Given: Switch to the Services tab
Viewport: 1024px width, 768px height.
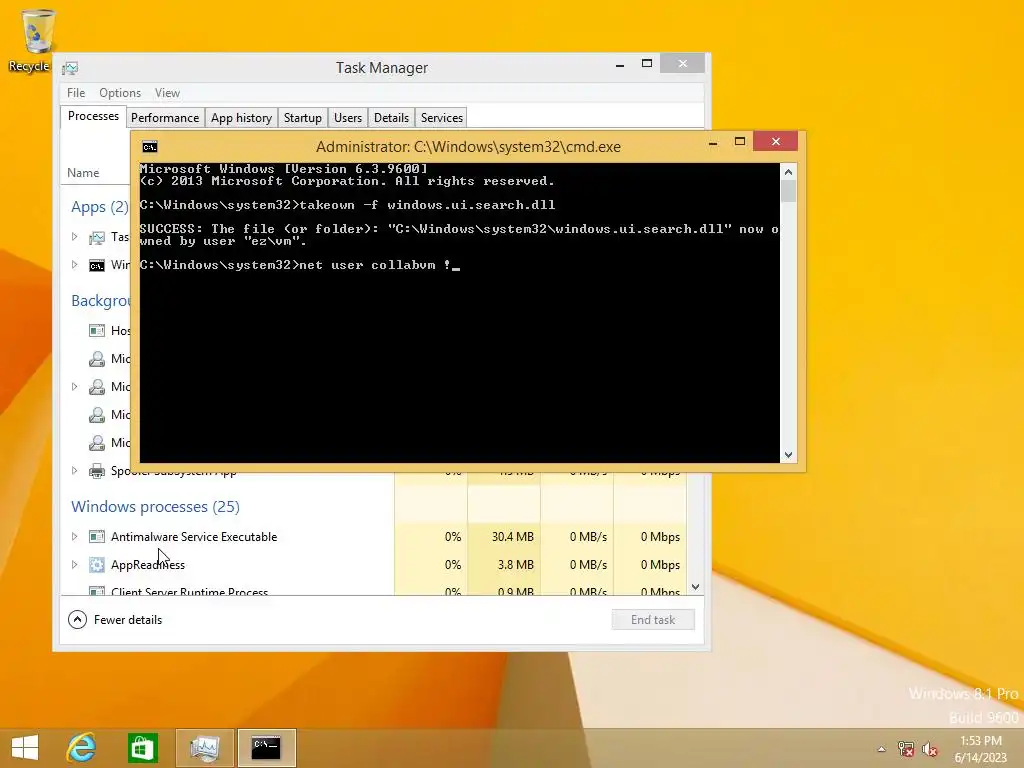Looking at the screenshot, I should pos(441,118).
